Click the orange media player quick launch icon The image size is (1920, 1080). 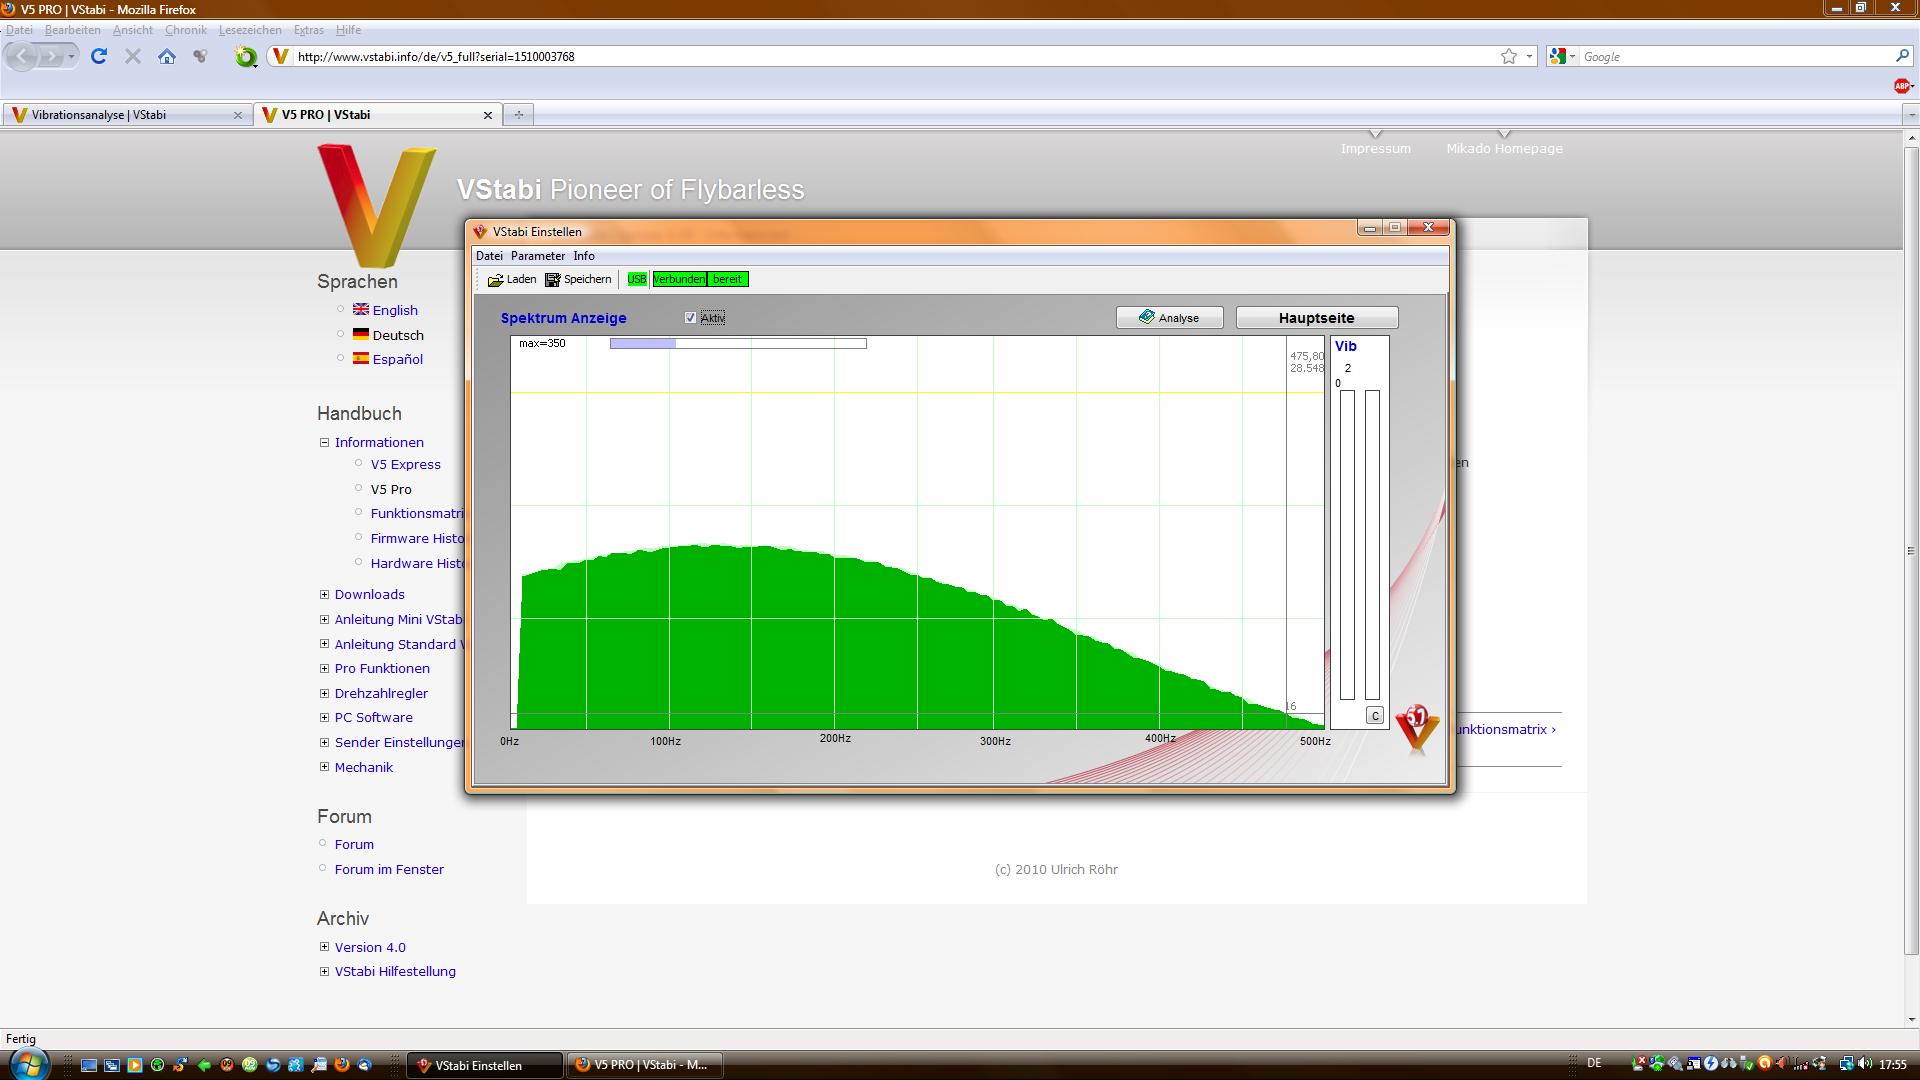pyautogui.click(x=135, y=1065)
